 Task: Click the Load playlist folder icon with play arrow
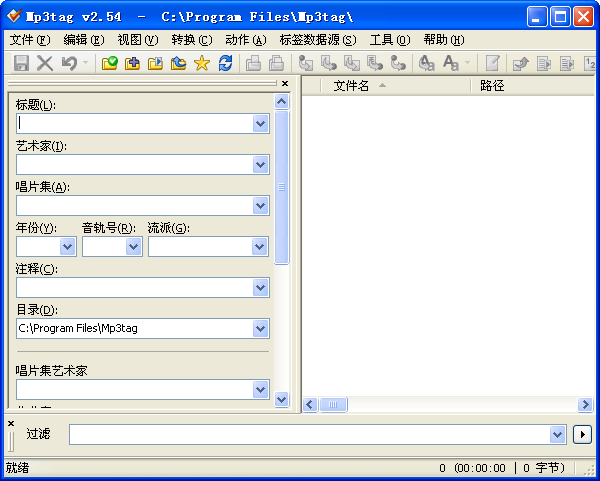155,63
